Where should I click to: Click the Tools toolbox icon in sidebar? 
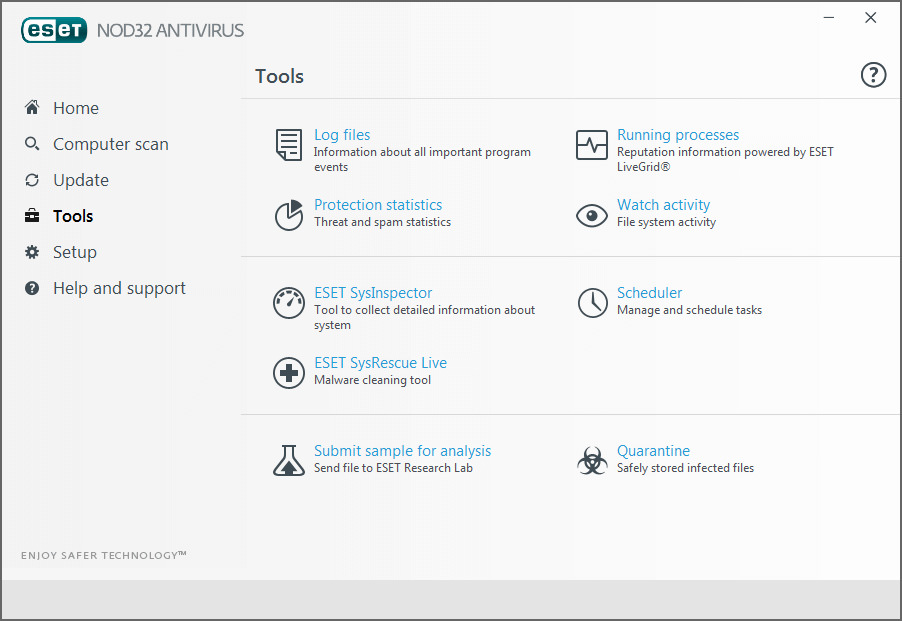(x=32, y=216)
